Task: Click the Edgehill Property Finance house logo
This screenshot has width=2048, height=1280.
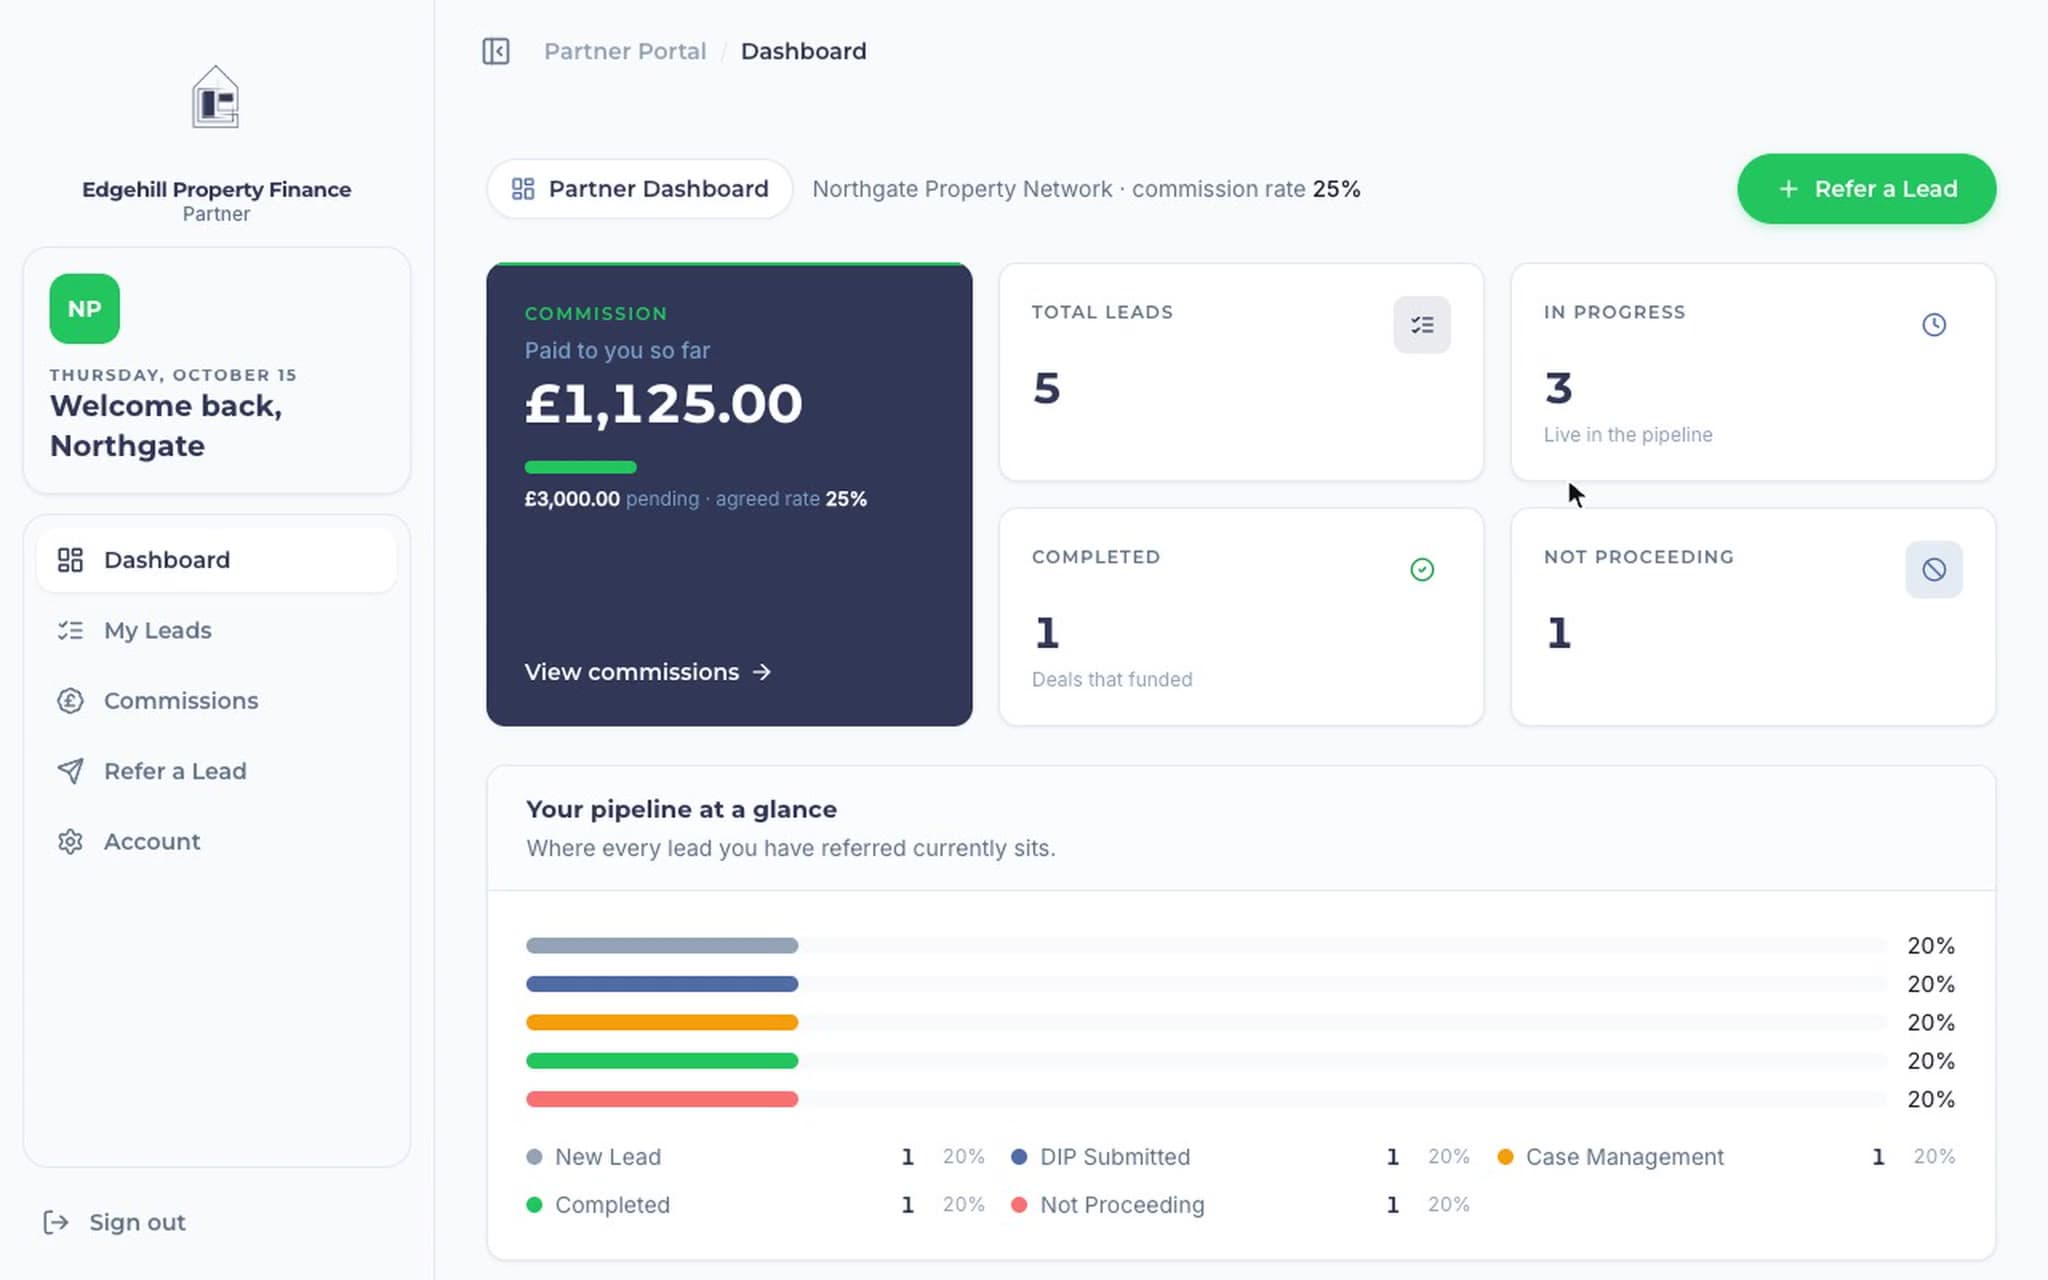Action: point(216,97)
